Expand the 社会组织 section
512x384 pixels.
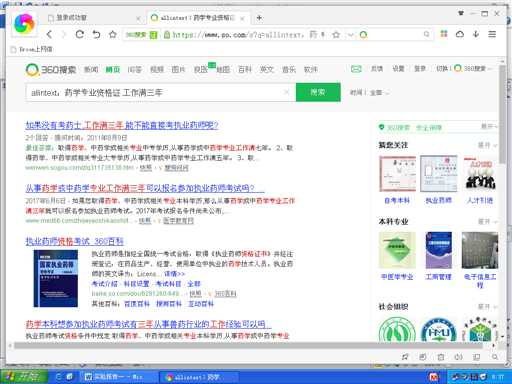click(x=487, y=306)
